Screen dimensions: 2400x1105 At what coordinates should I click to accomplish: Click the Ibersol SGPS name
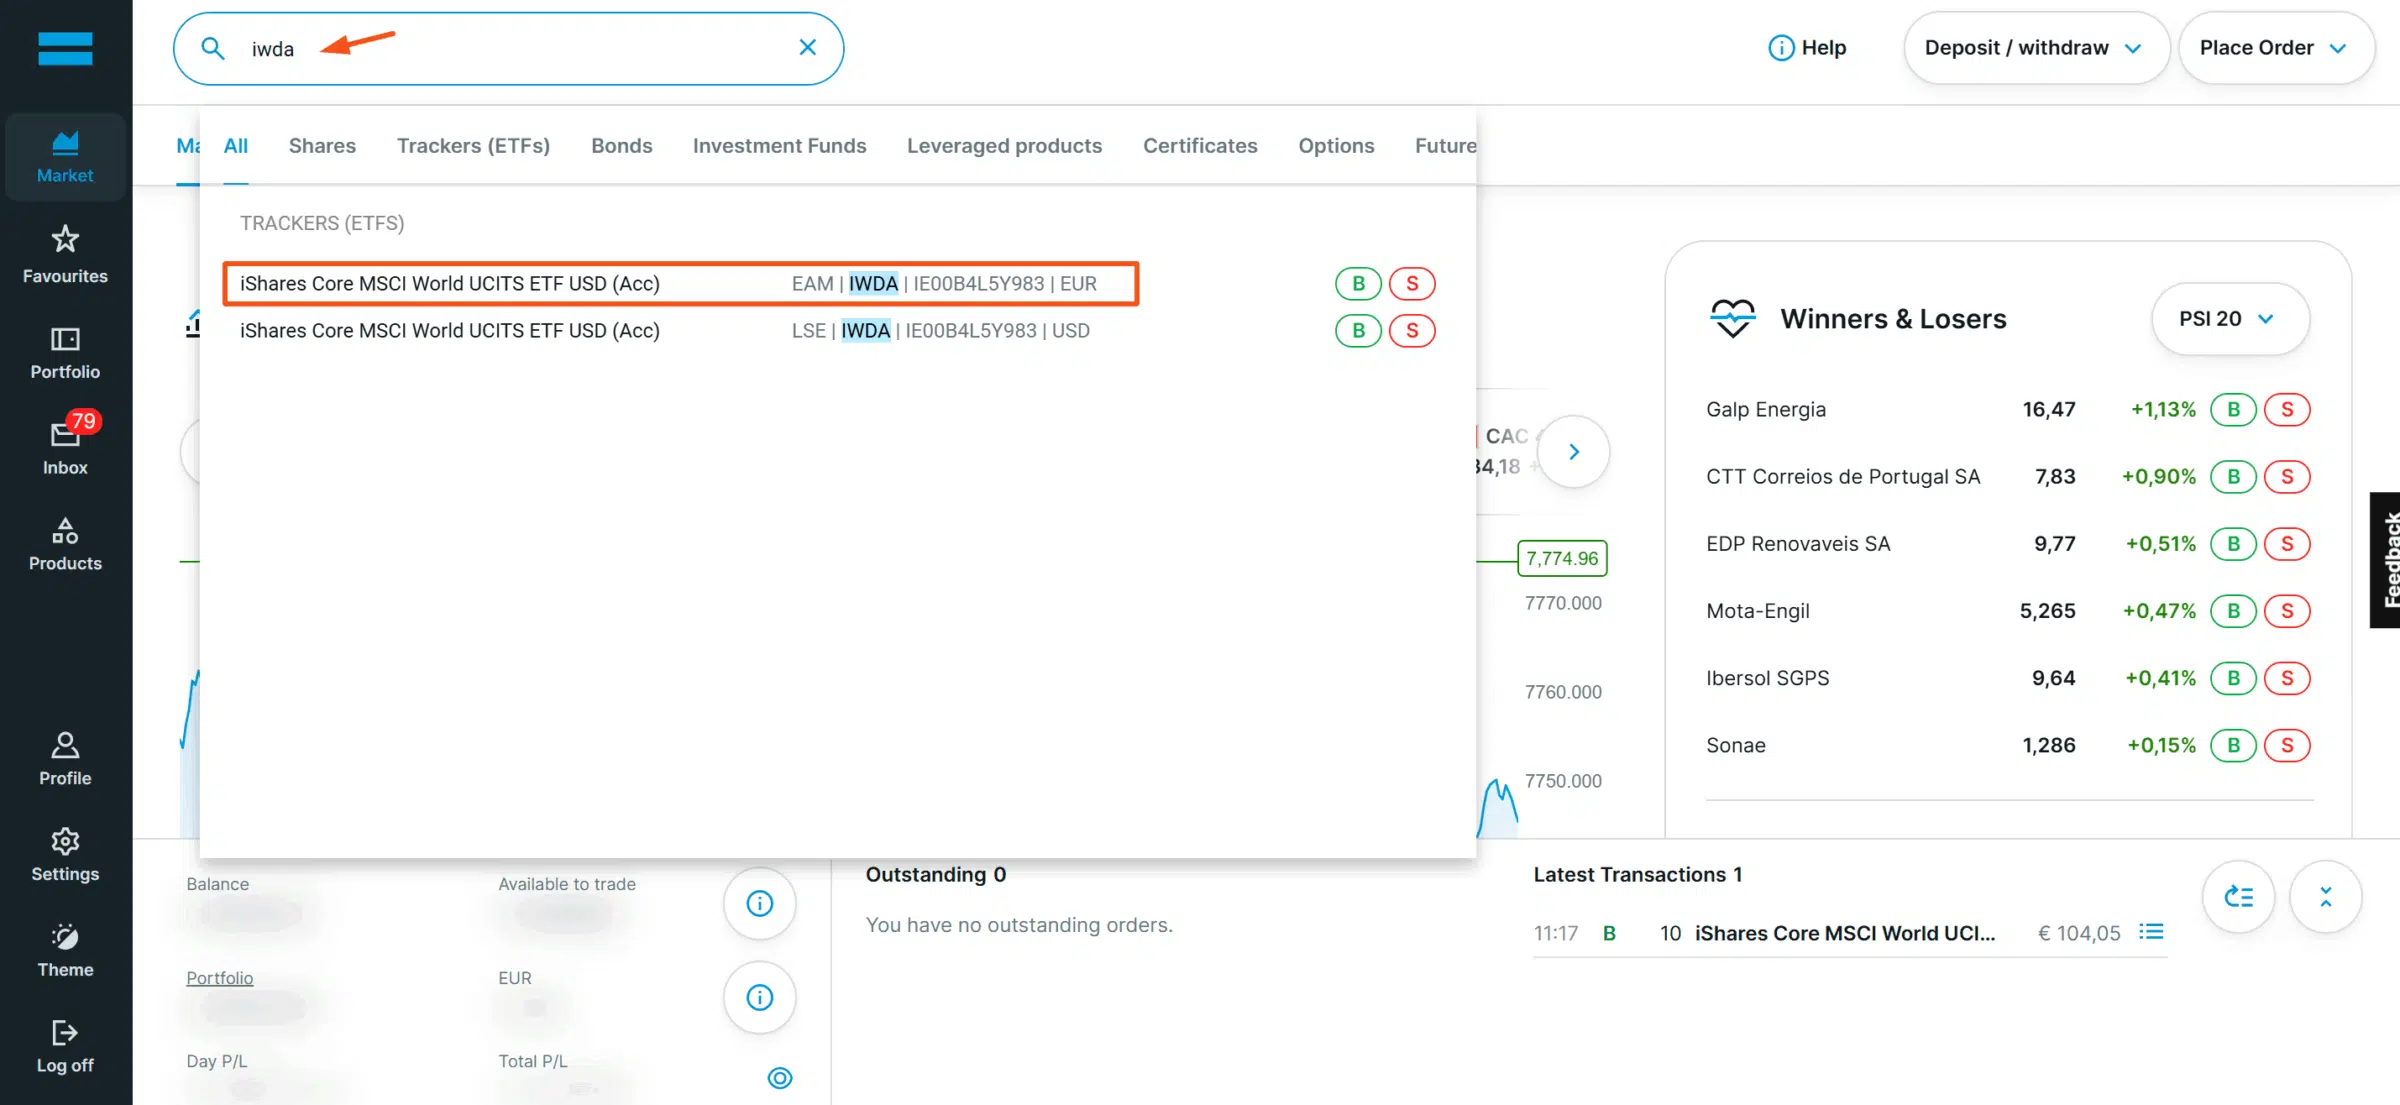pyautogui.click(x=1767, y=678)
